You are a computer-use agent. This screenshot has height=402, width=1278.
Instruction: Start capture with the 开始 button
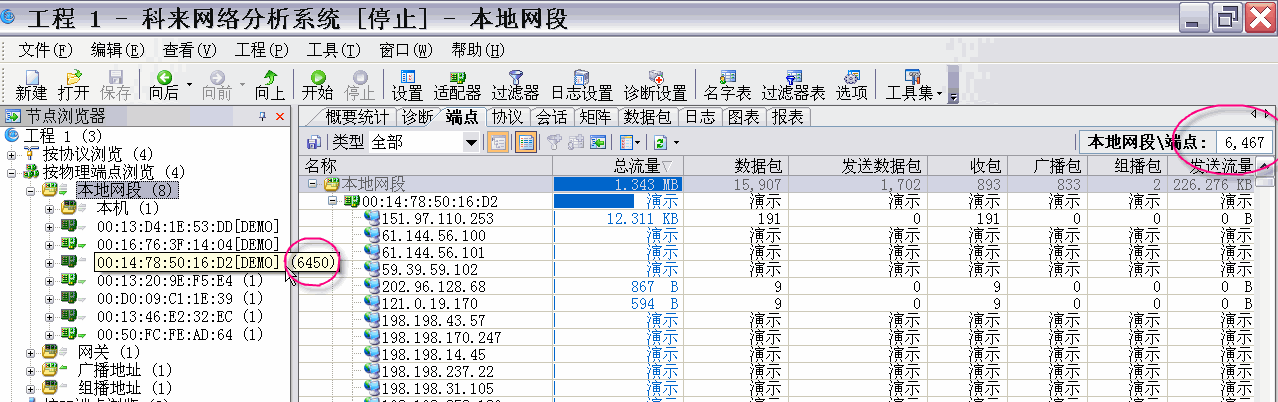(x=317, y=84)
